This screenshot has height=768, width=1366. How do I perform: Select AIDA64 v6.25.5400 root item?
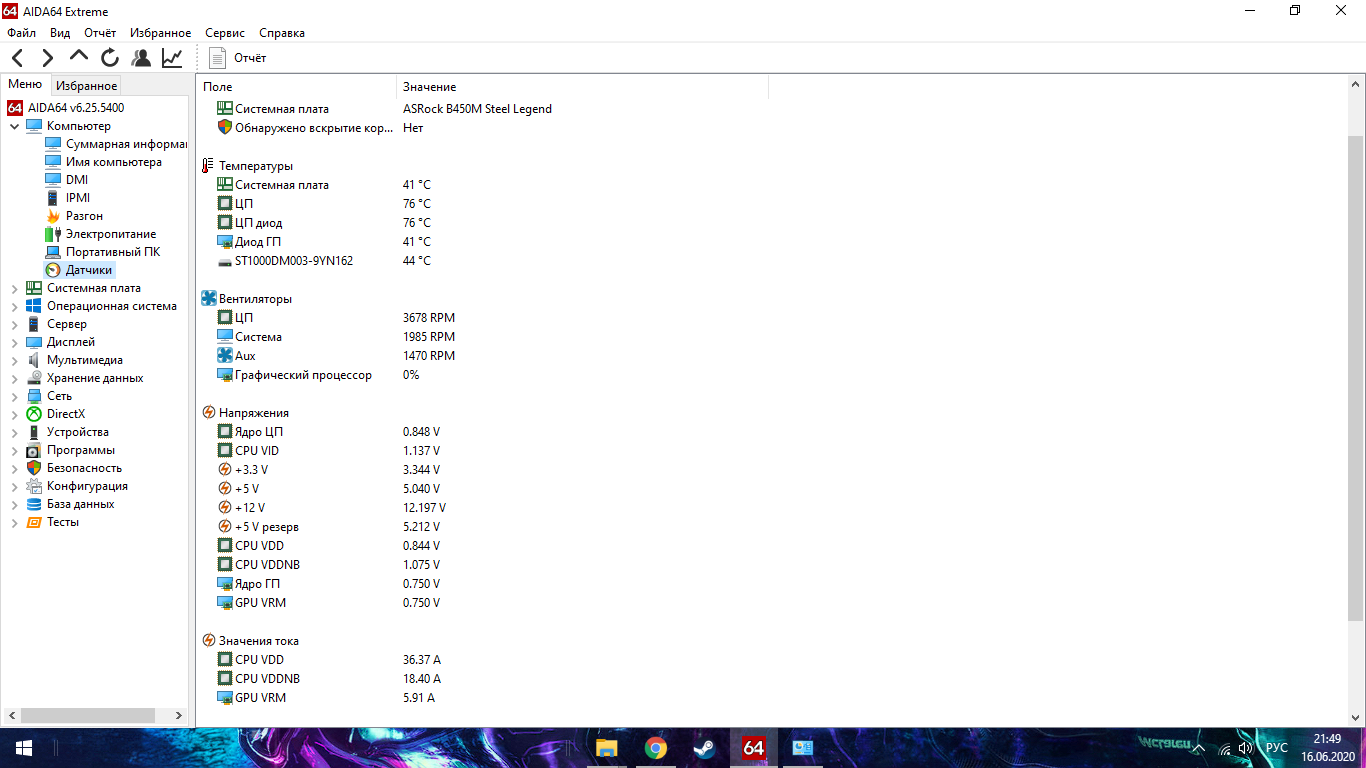click(66, 108)
